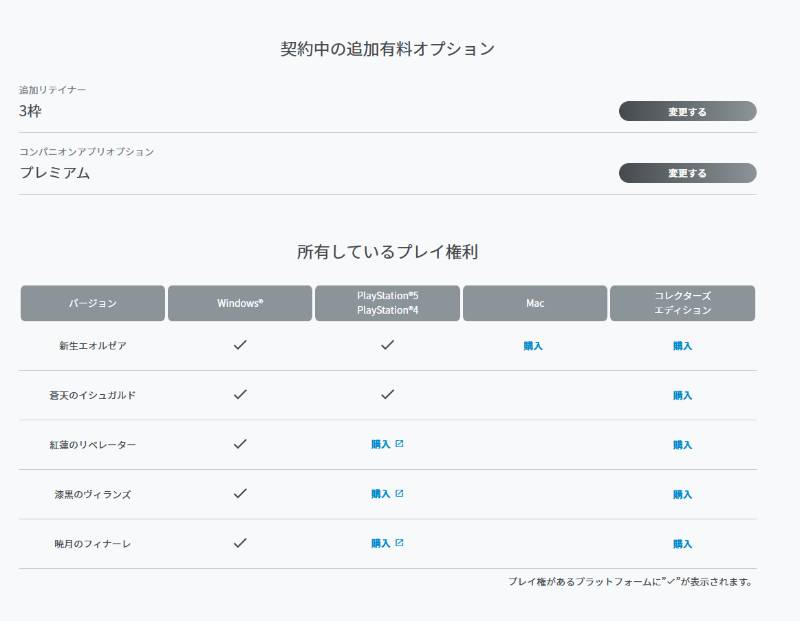Click the Windows column header
The image size is (800, 621).
tap(240, 303)
